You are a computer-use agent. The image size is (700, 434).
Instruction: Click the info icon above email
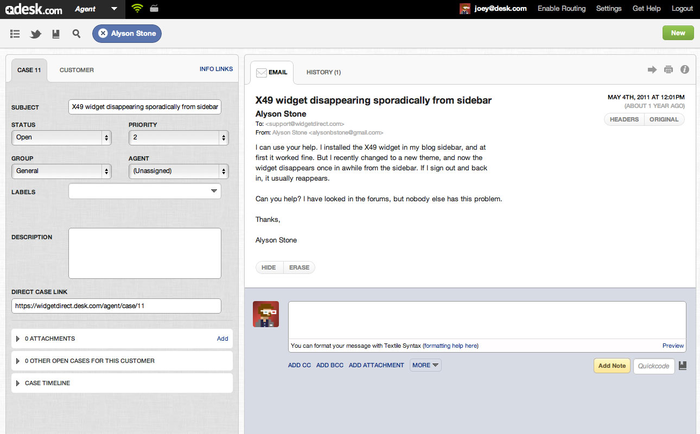click(684, 70)
